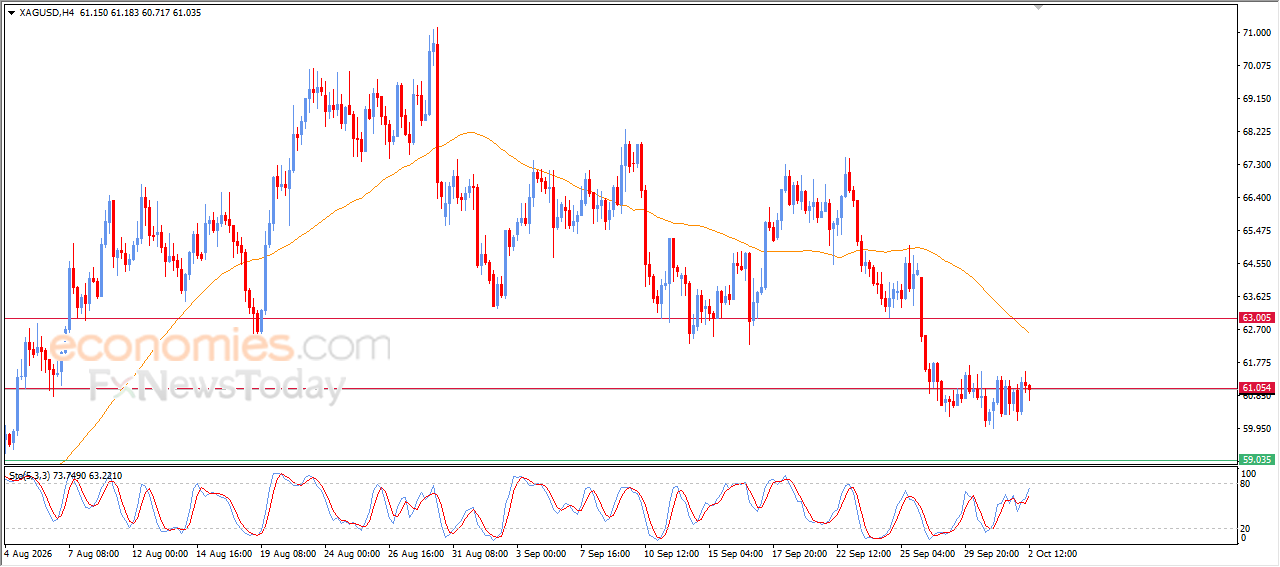
Task: Click the 65.475 price scale value
Action: click(1256, 231)
